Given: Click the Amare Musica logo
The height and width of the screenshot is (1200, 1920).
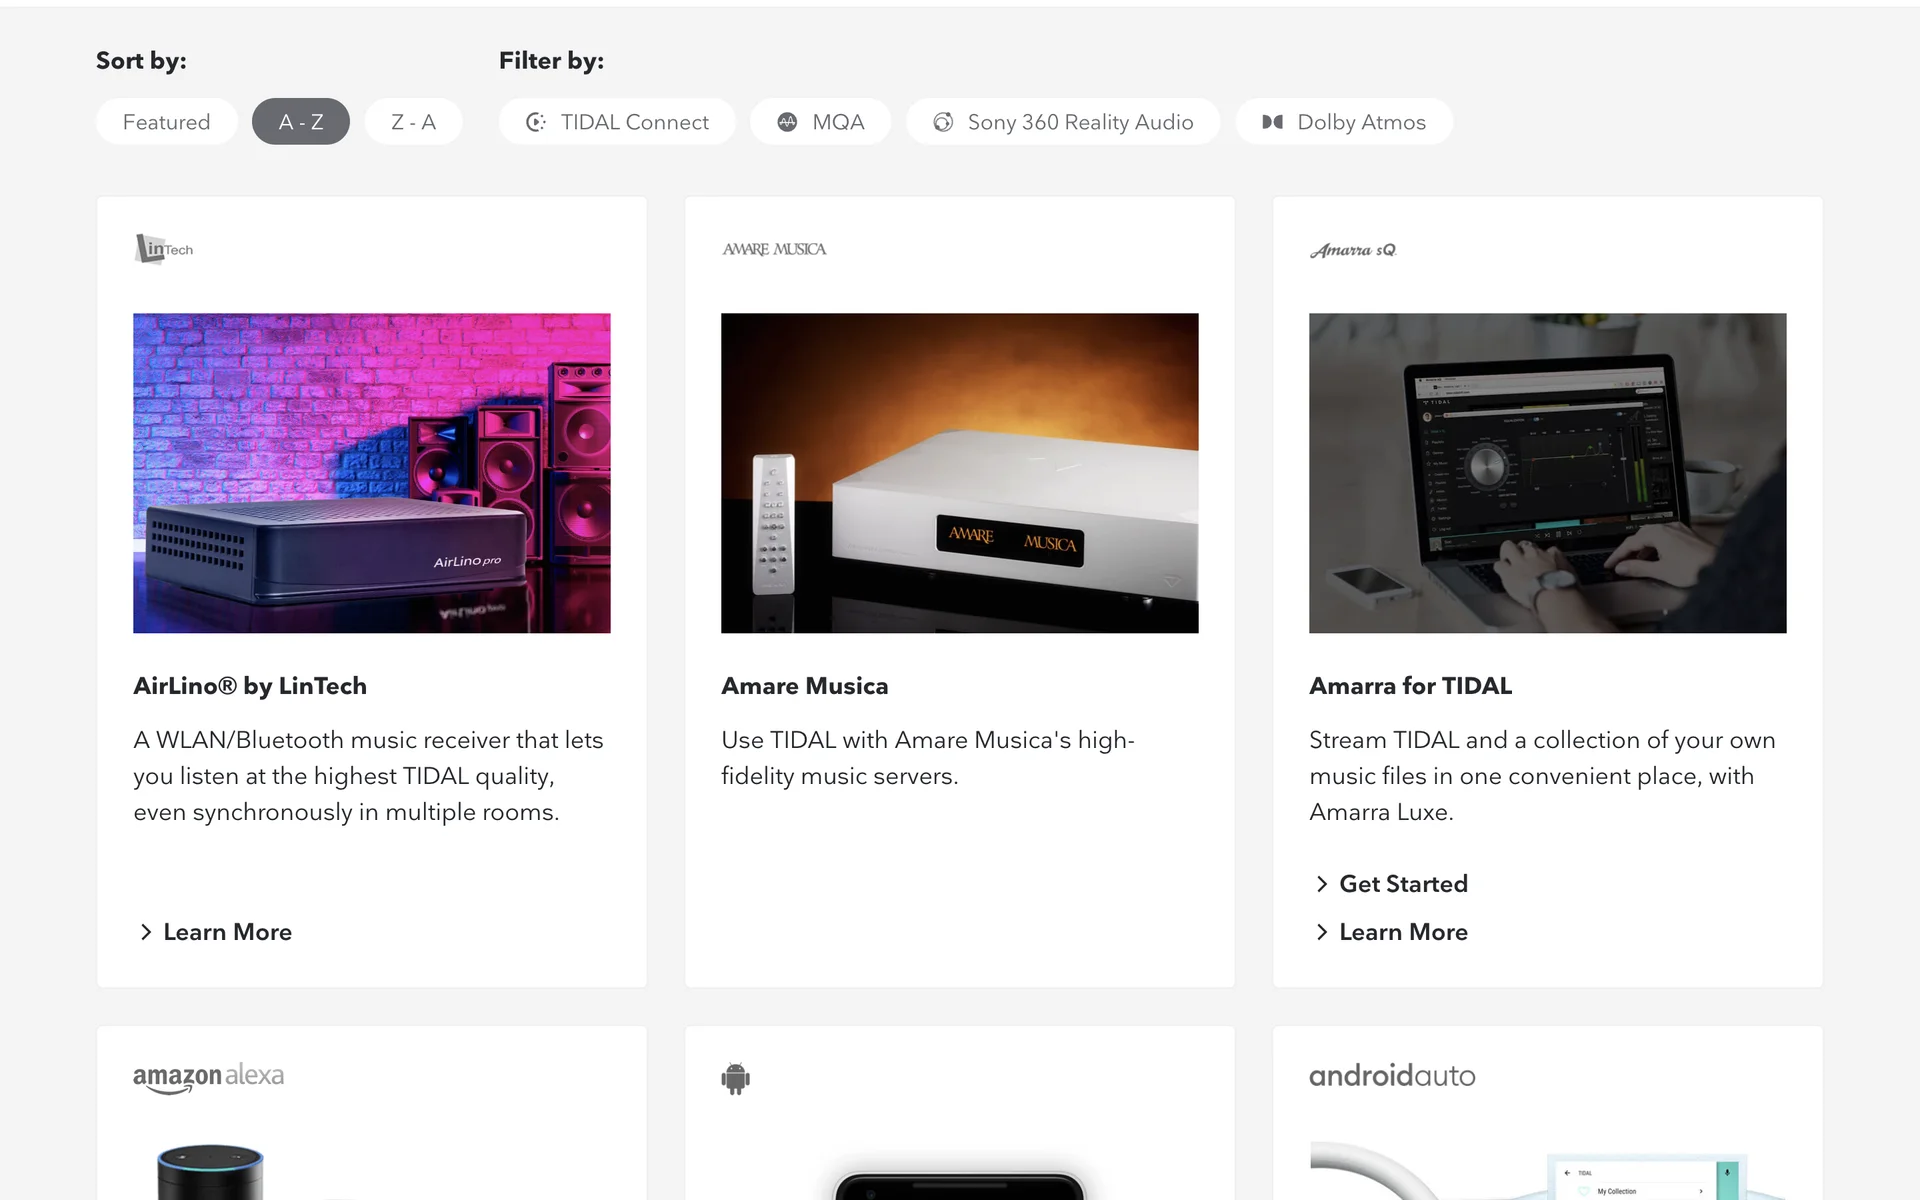Looking at the screenshot, I should point(774,249).
